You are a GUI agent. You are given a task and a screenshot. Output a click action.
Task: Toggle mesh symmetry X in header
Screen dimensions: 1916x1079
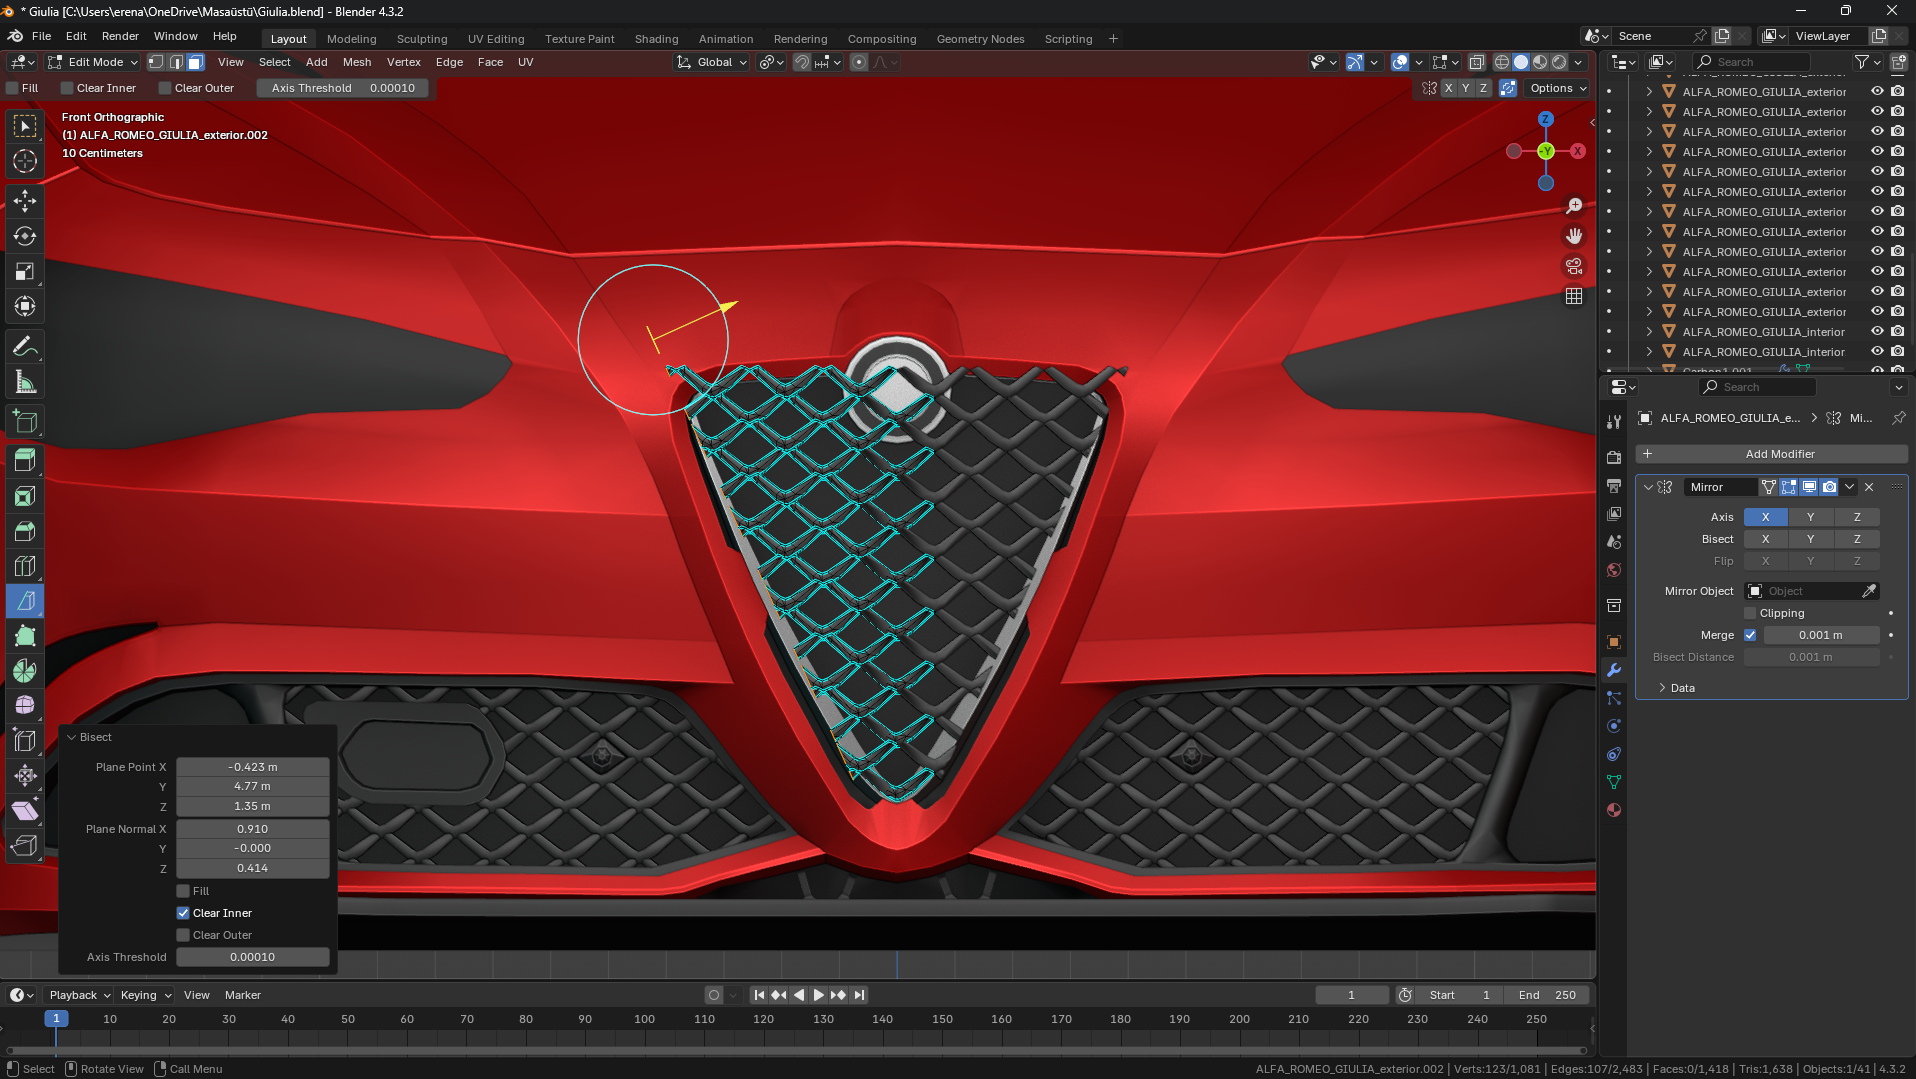pyautogui.click(x=1448, y=88)
